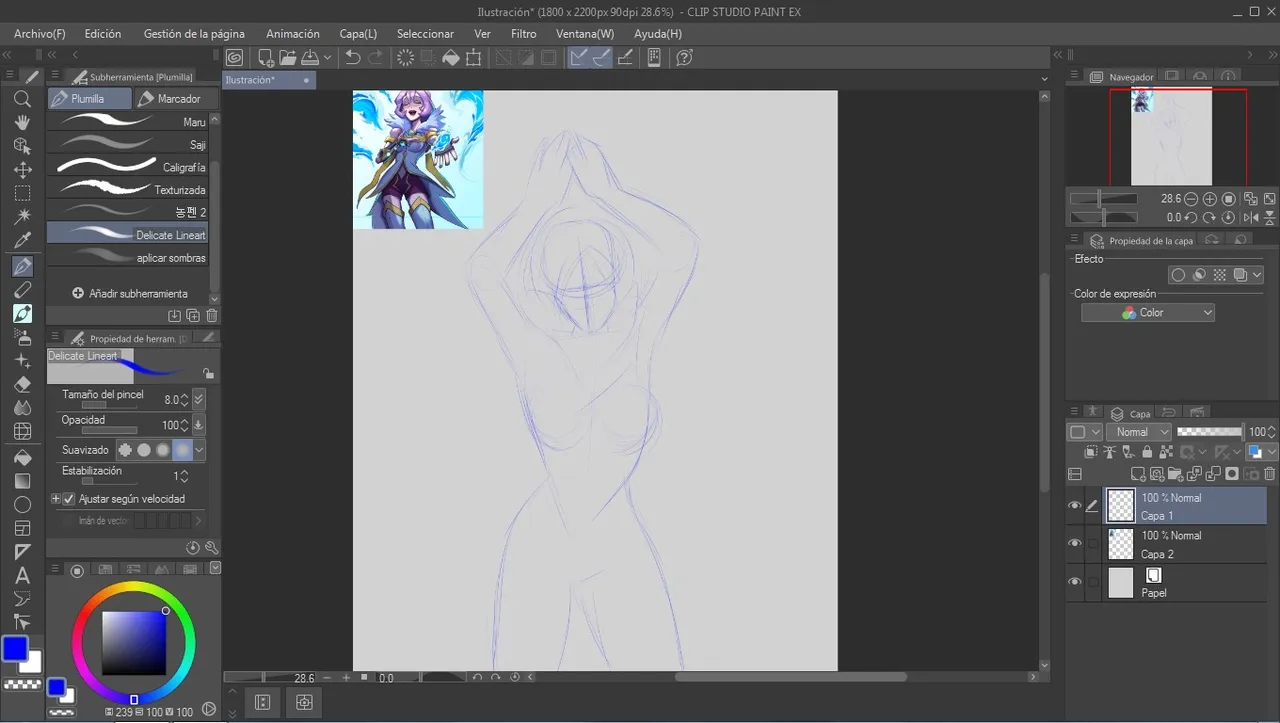Select the Fill bucket tool
The image size is (1280, 723).
click(x=22, y=457)
